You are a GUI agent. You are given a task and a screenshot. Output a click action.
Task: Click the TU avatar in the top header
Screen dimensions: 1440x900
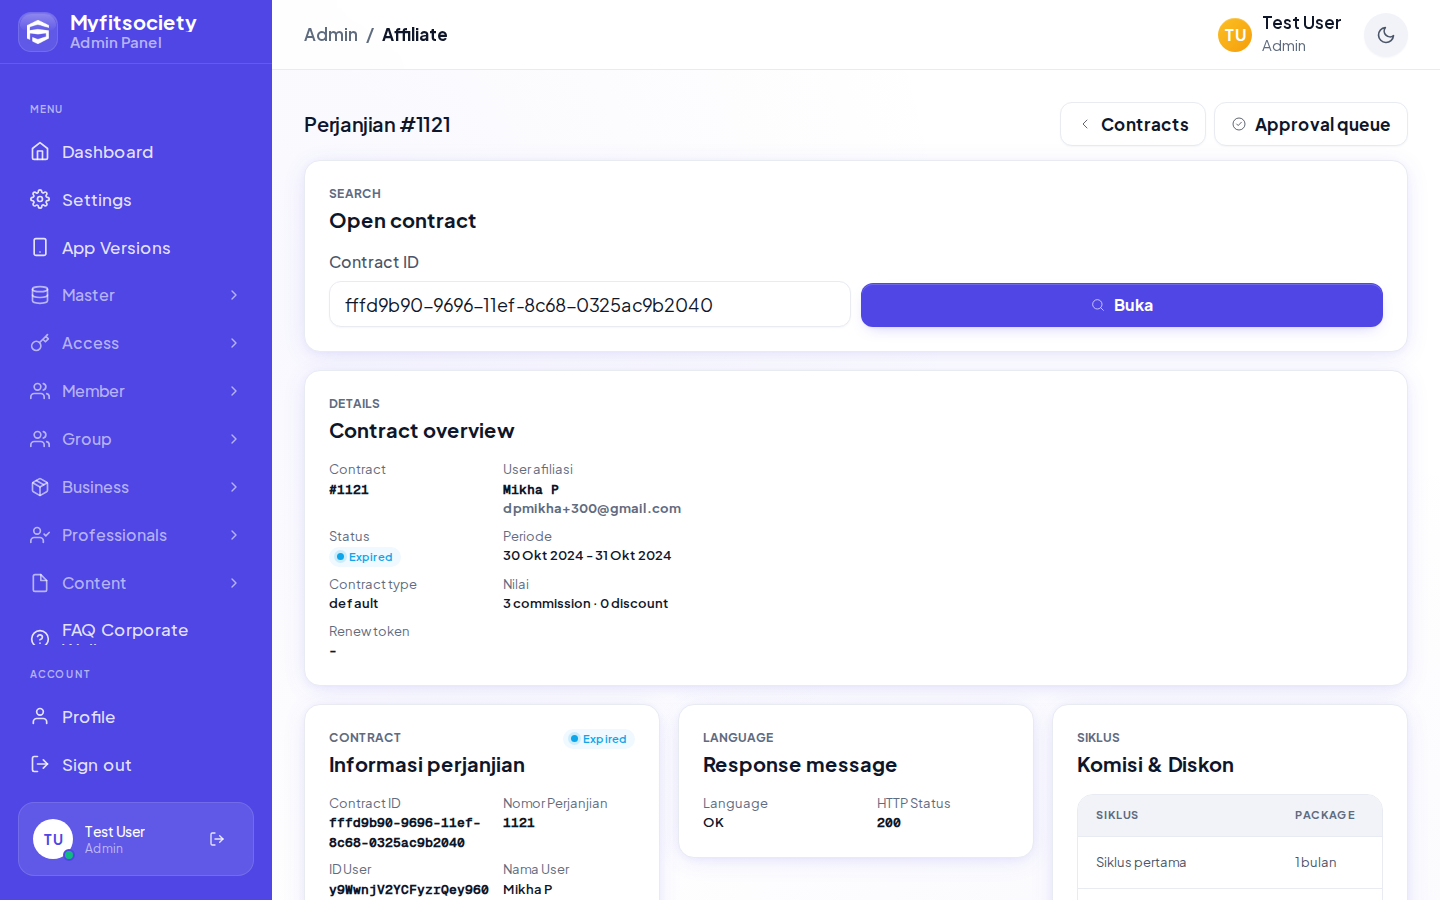(1235, 35)
